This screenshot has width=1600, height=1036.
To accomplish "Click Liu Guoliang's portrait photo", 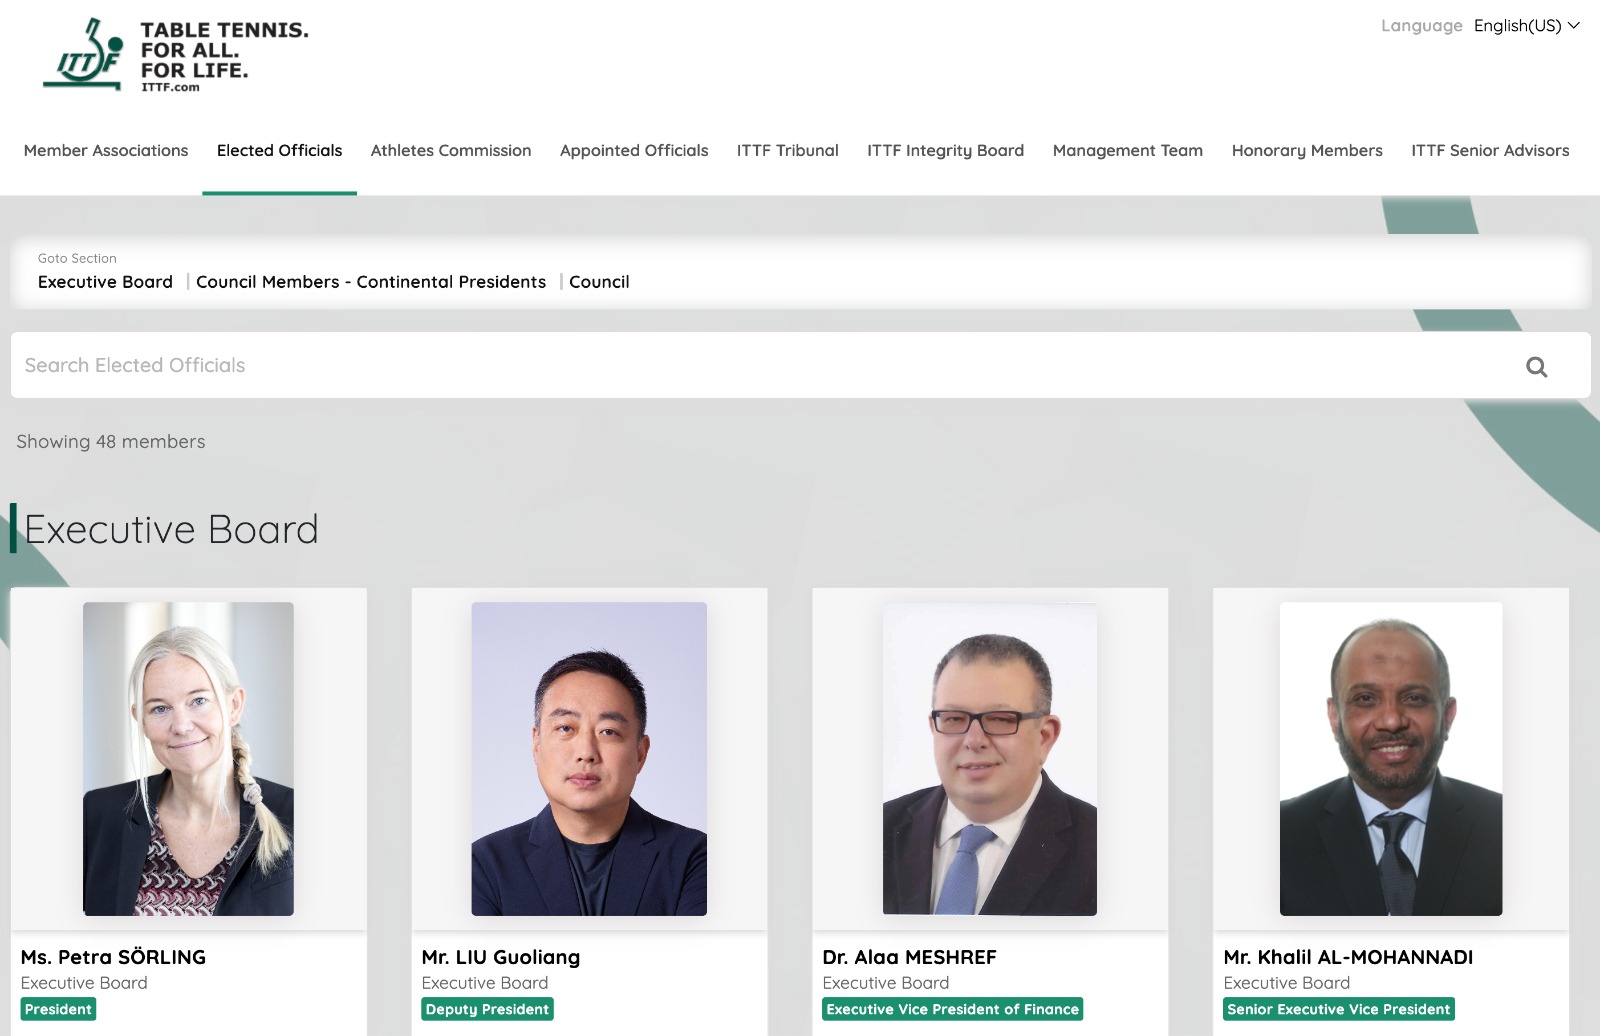I will coord(589,758).
